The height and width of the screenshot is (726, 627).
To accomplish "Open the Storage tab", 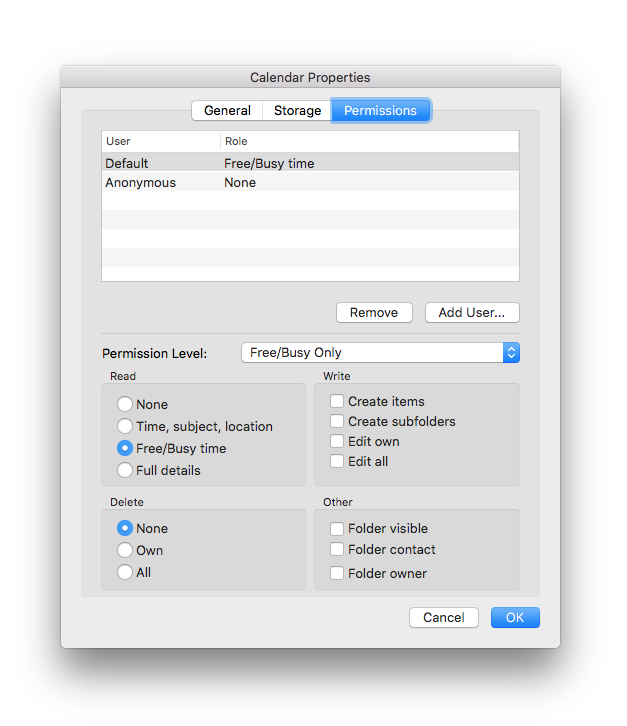I will point(297,111).
